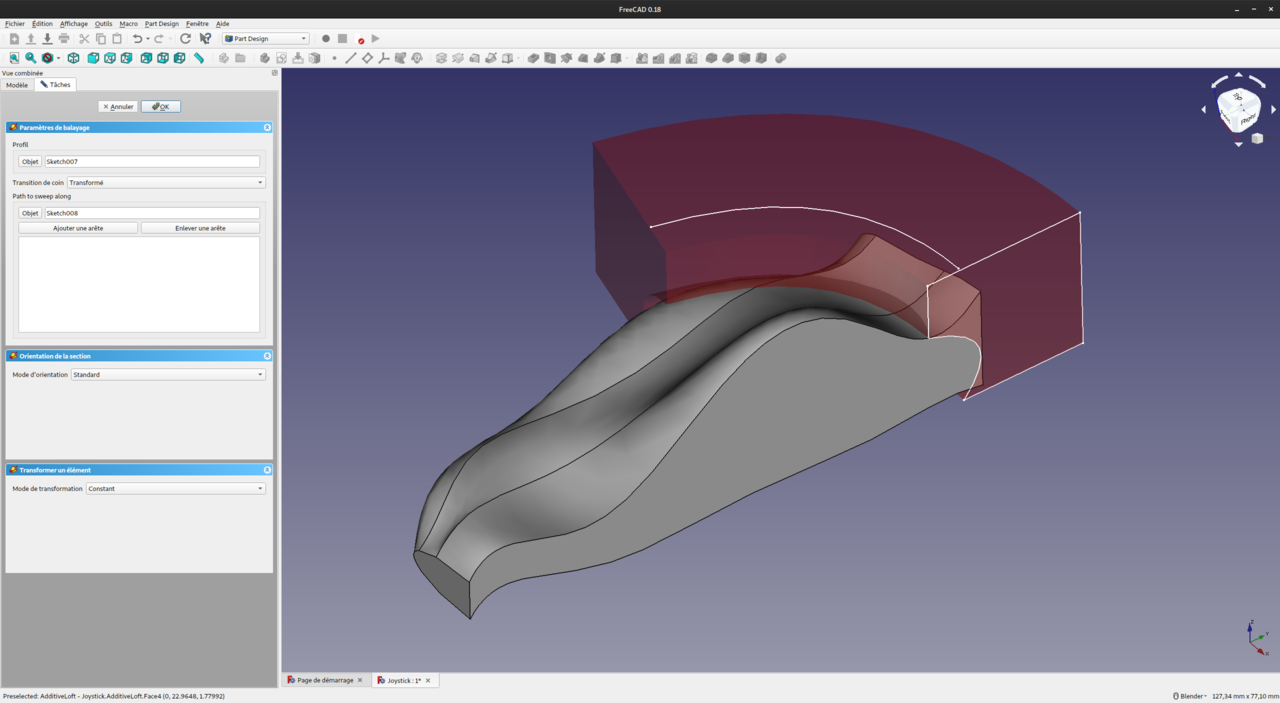This screenshot has height=703, width=1280.
Task: Click the Print icon
Action: (x=64, y=39)
